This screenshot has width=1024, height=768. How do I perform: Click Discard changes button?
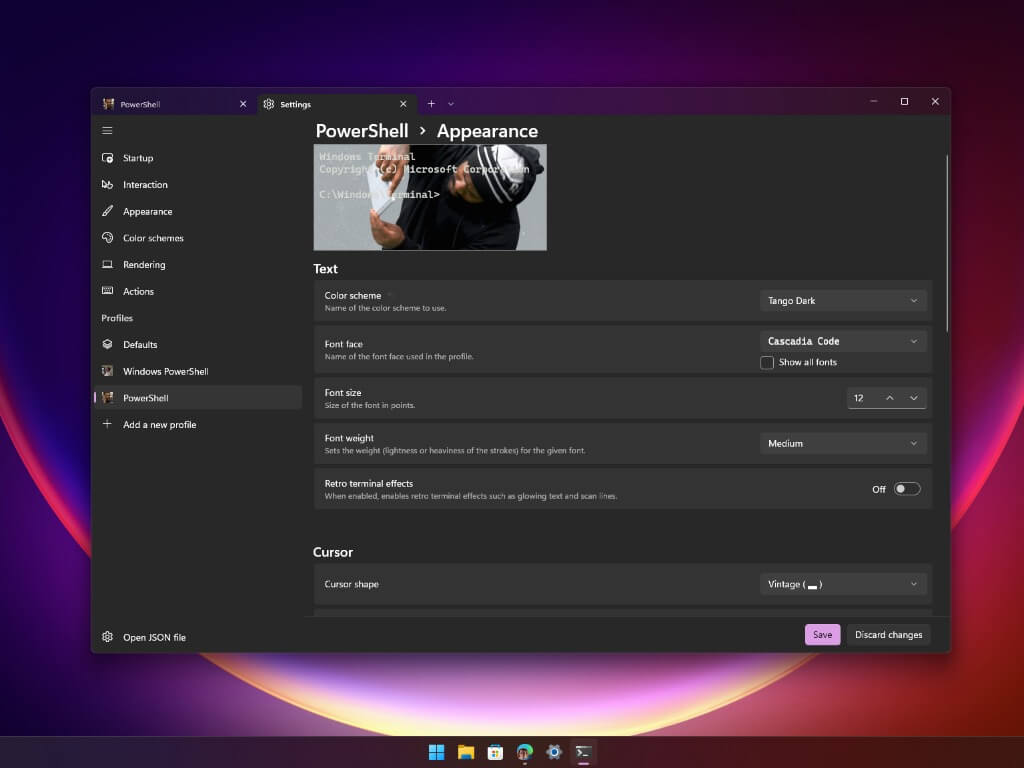(x=888, y=634)
